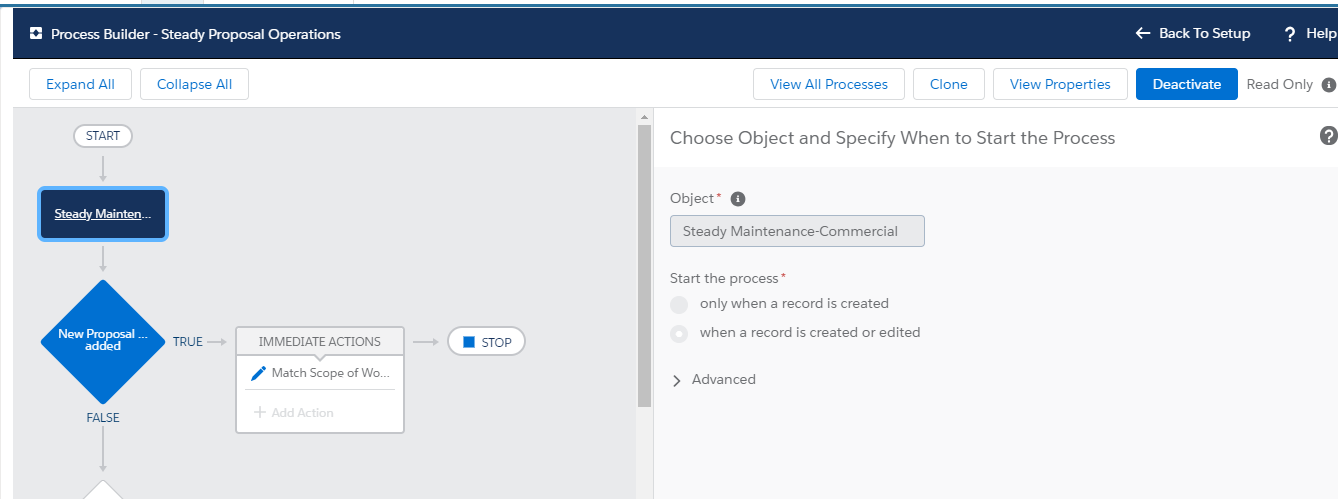Click the Read Only info icon
The height and width of the screenshot is (499, 1338).
1328,85
